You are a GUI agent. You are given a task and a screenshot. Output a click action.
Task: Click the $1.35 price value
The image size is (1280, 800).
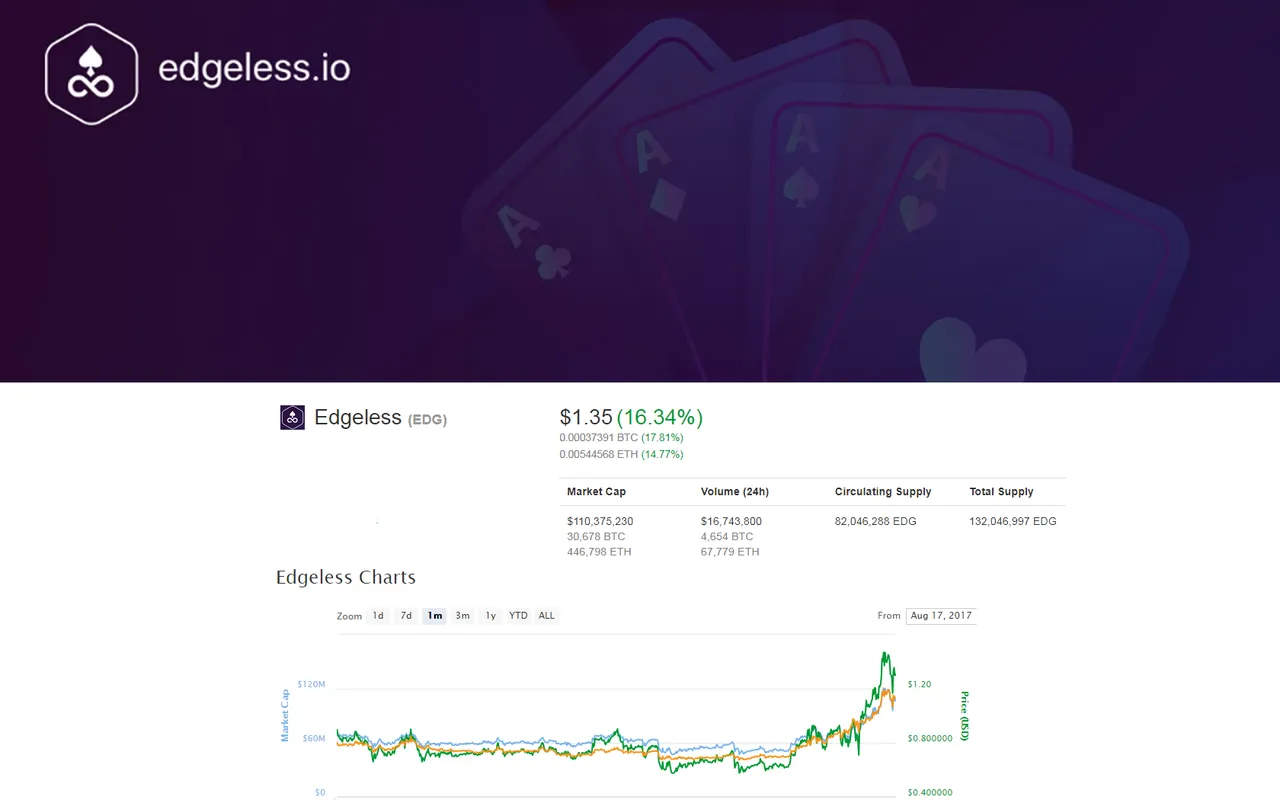585,417
